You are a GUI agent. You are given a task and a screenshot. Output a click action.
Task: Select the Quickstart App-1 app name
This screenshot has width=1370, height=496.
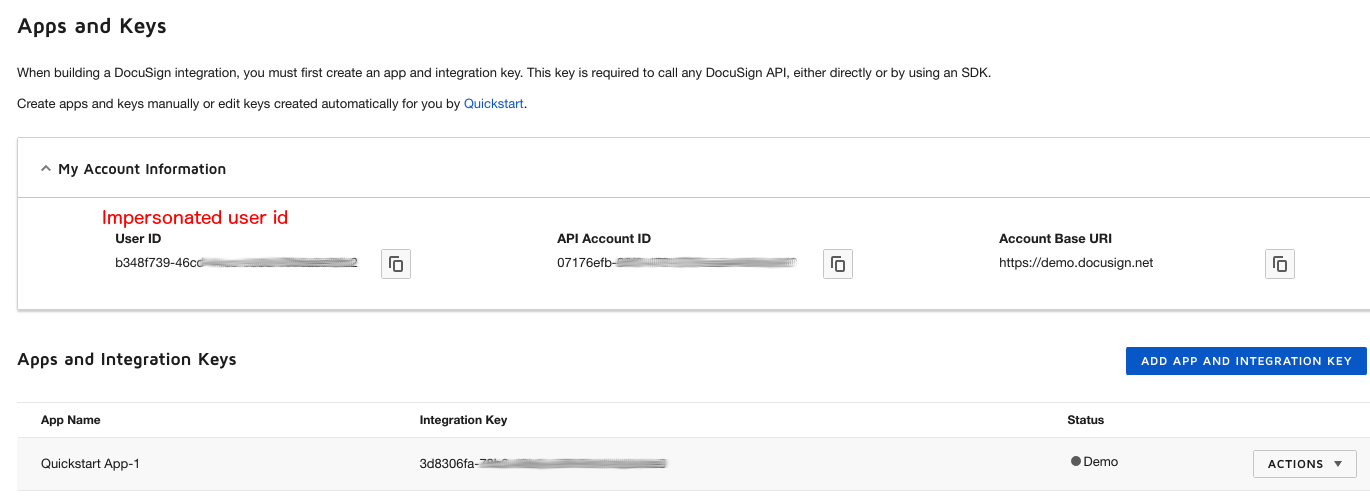(x=90, y=463)
